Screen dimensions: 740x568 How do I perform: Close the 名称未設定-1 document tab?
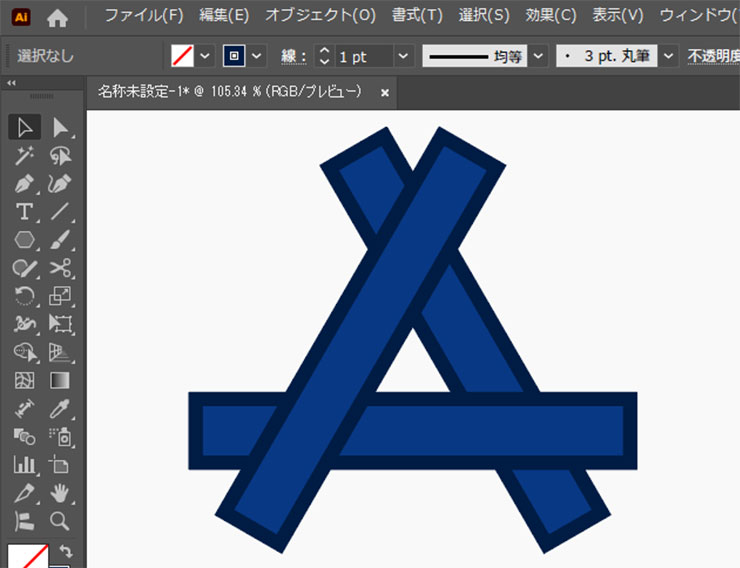click(384, 92)
